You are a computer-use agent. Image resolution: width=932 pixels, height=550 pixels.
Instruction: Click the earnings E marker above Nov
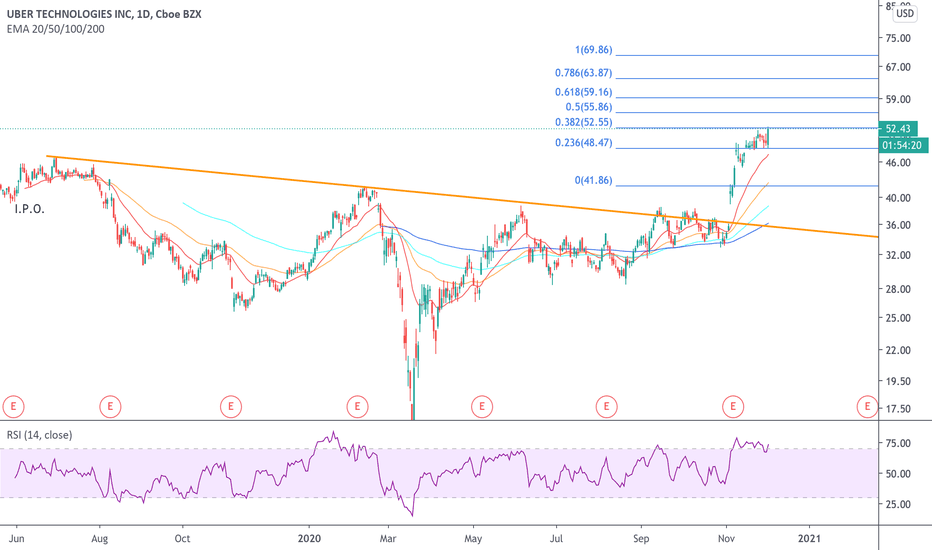pyautogui.click(x=733, y=407)
